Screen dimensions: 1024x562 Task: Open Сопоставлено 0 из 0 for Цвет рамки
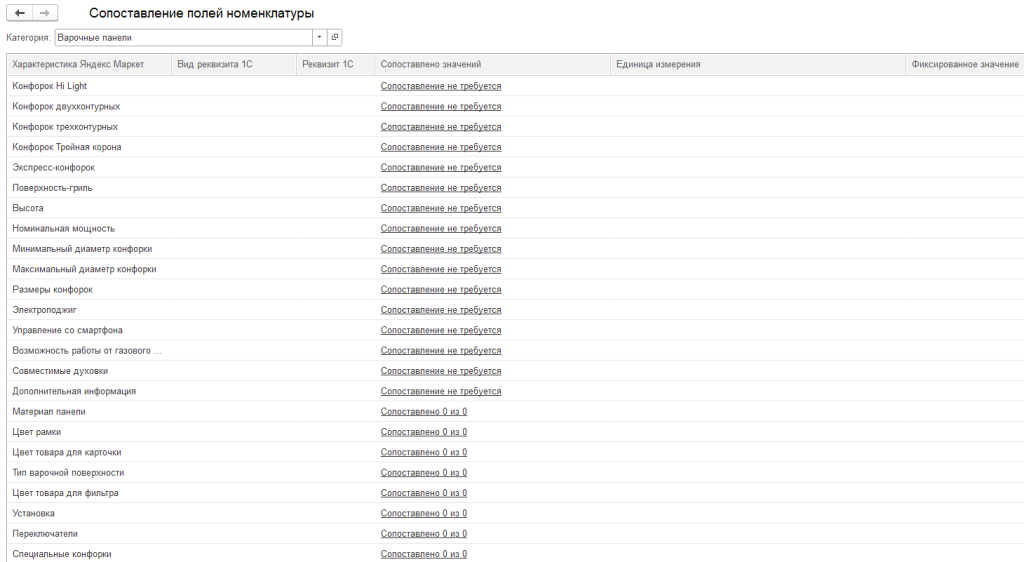pyautogui.click(x=424, y=432)
